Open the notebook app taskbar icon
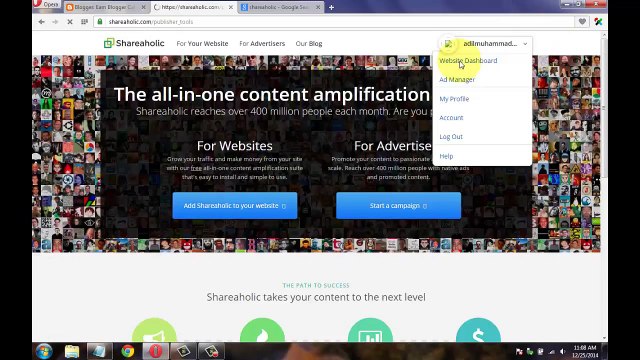The image size is (640, 360). tap(99, 351)
